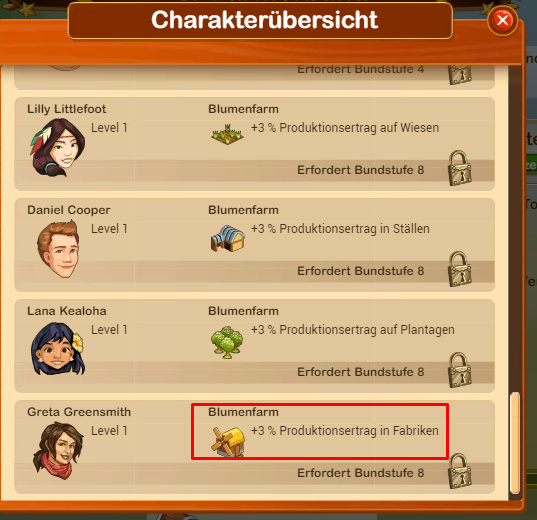
Task: Click the Erfordert Bundstufe 8 label for Lilly Littlefoot
Action: point(361,170)
